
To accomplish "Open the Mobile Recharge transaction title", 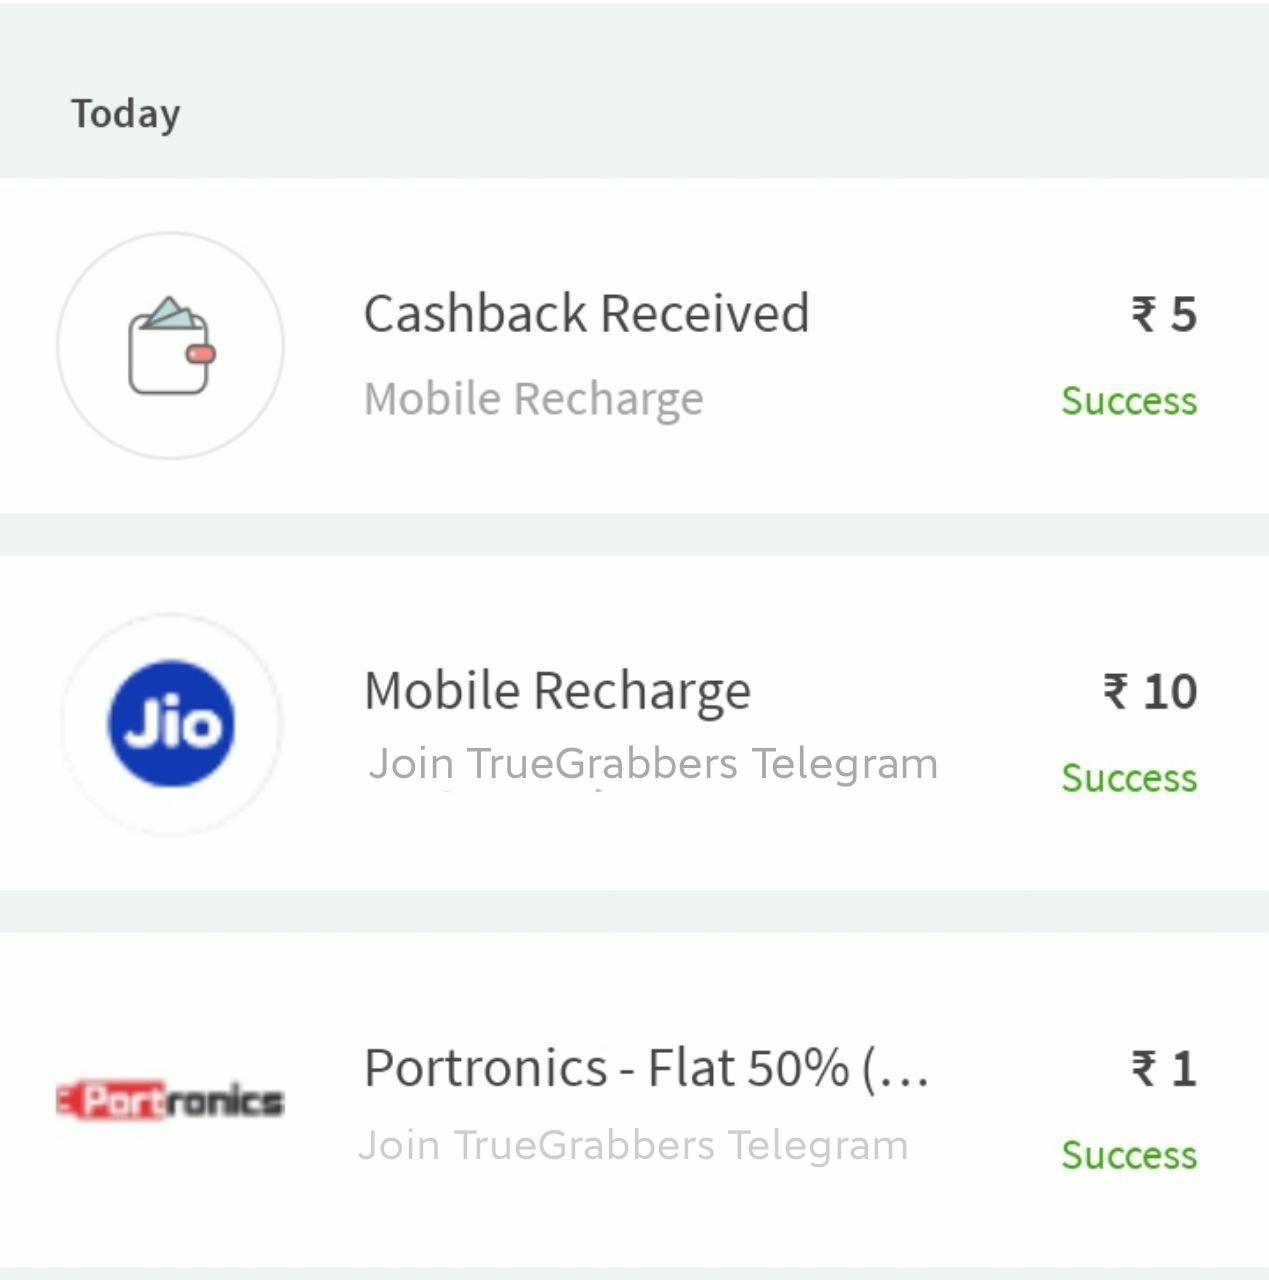I will (557, 691).
